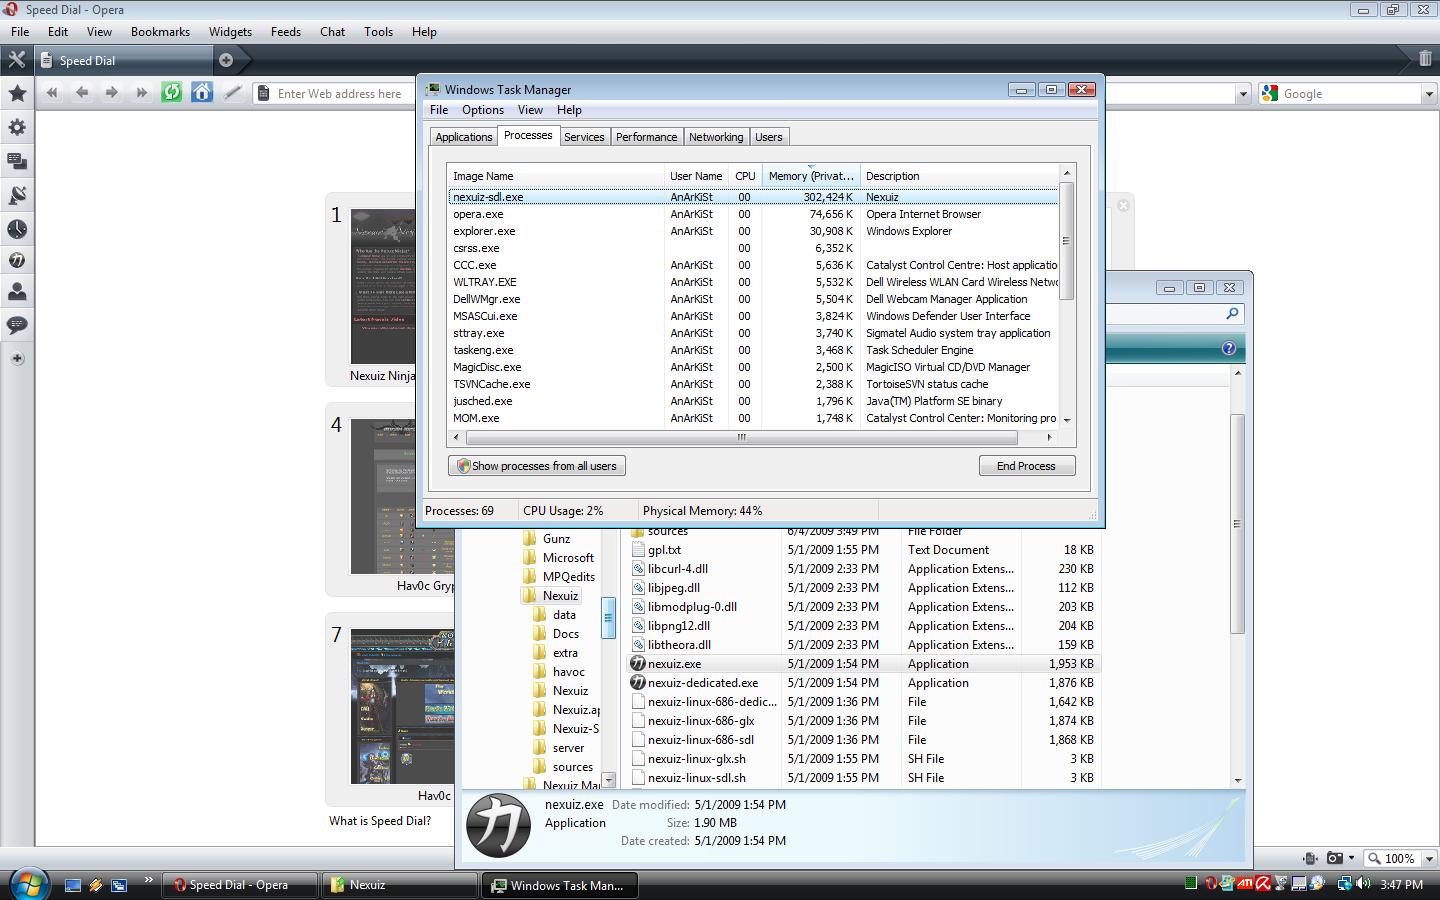1440x900 pixels.
Task: Click the Wand pencil icon in Opera toolbar
Action: point(232,93)
